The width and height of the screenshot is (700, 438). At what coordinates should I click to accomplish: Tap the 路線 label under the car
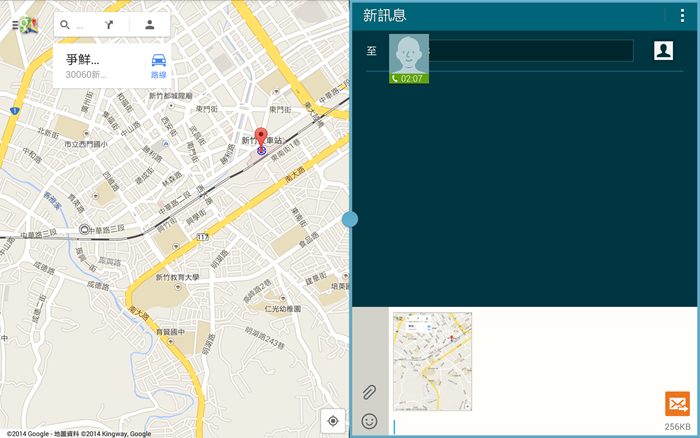tap(158, 75)
